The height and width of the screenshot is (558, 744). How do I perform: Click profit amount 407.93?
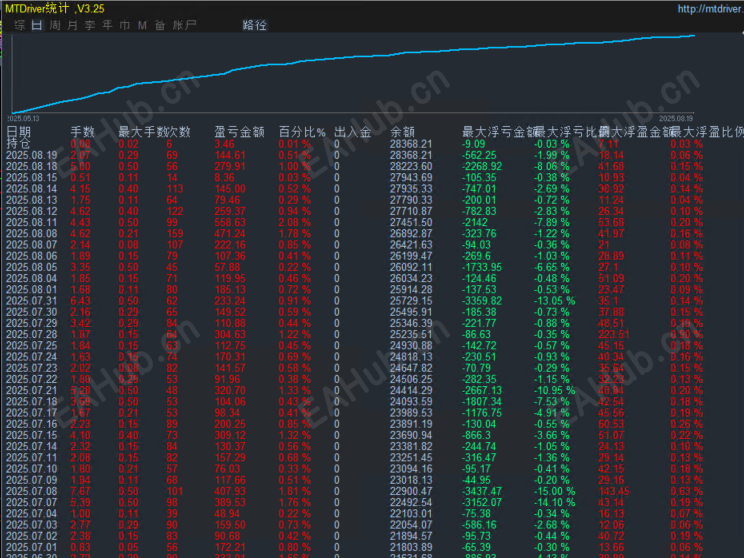[230, 491]
